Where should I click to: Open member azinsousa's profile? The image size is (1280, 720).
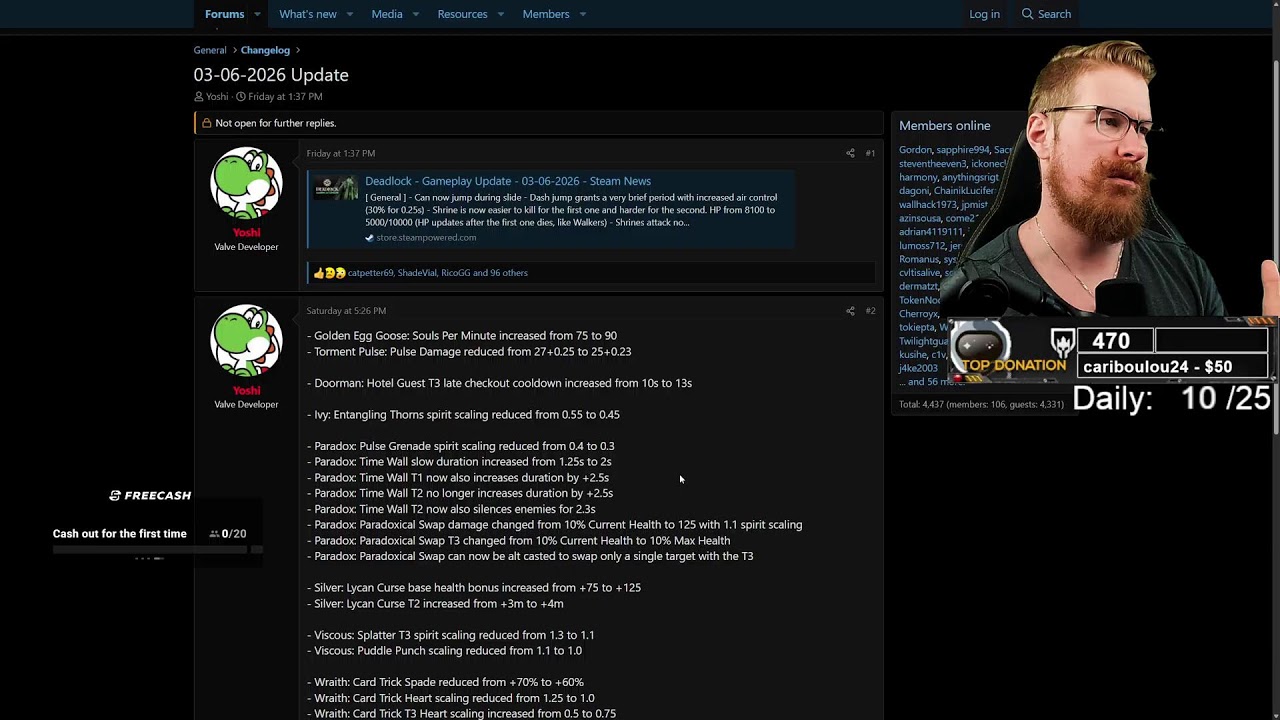click(x=920, y=218)
